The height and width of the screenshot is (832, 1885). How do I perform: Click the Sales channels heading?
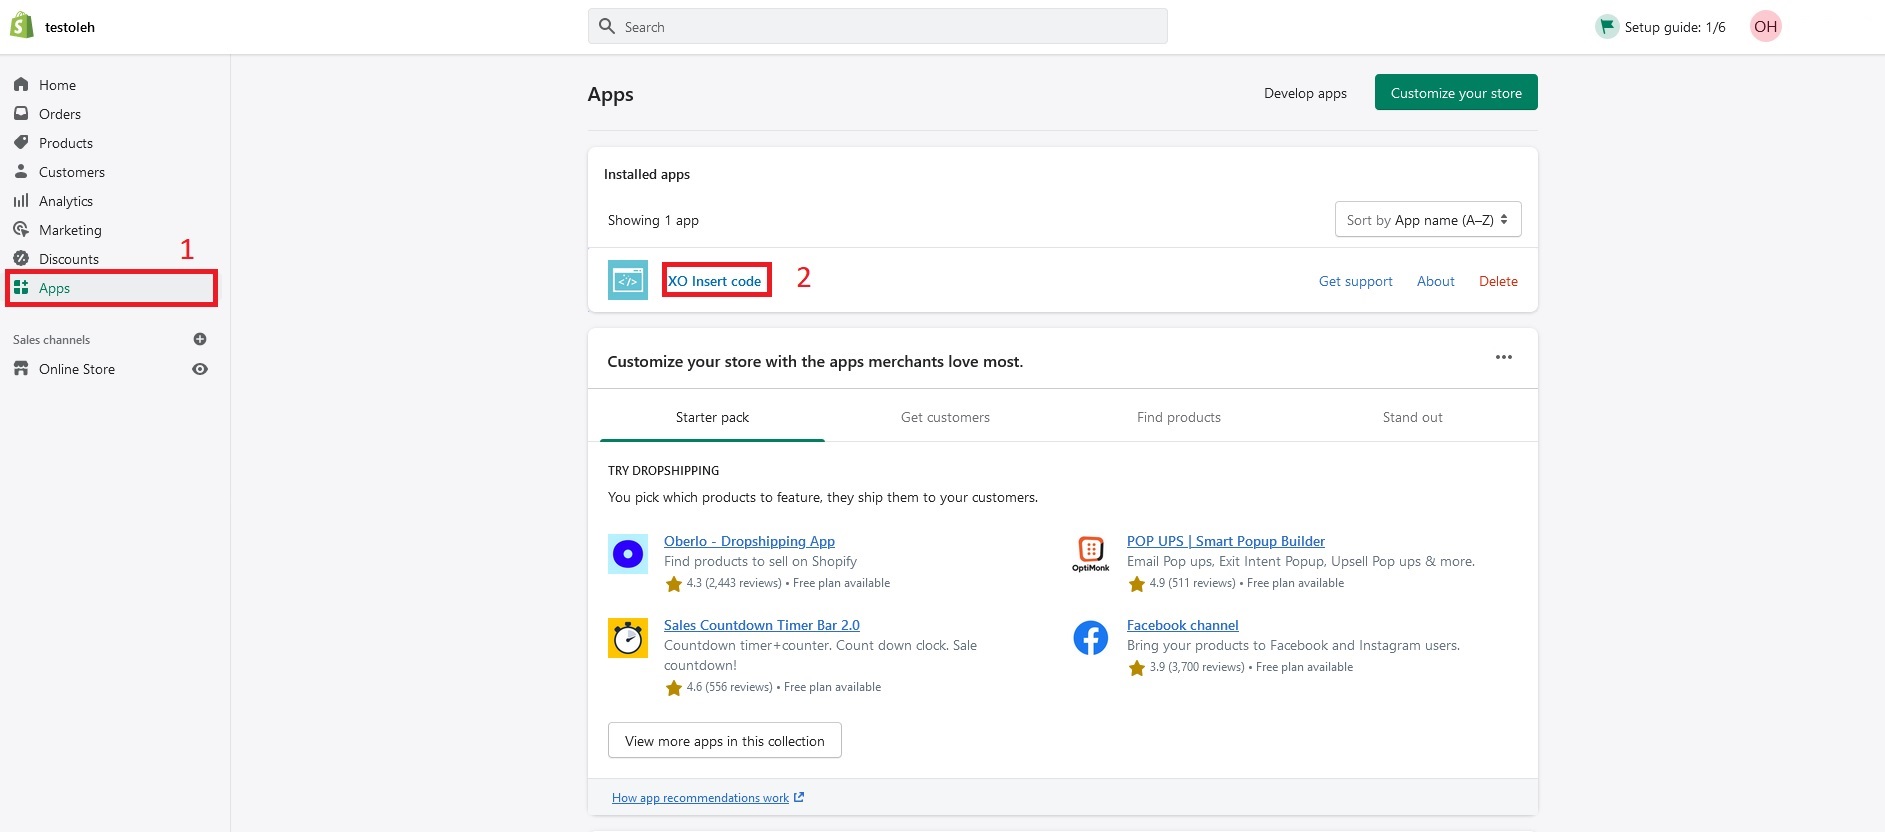click(x=51, y=340)
